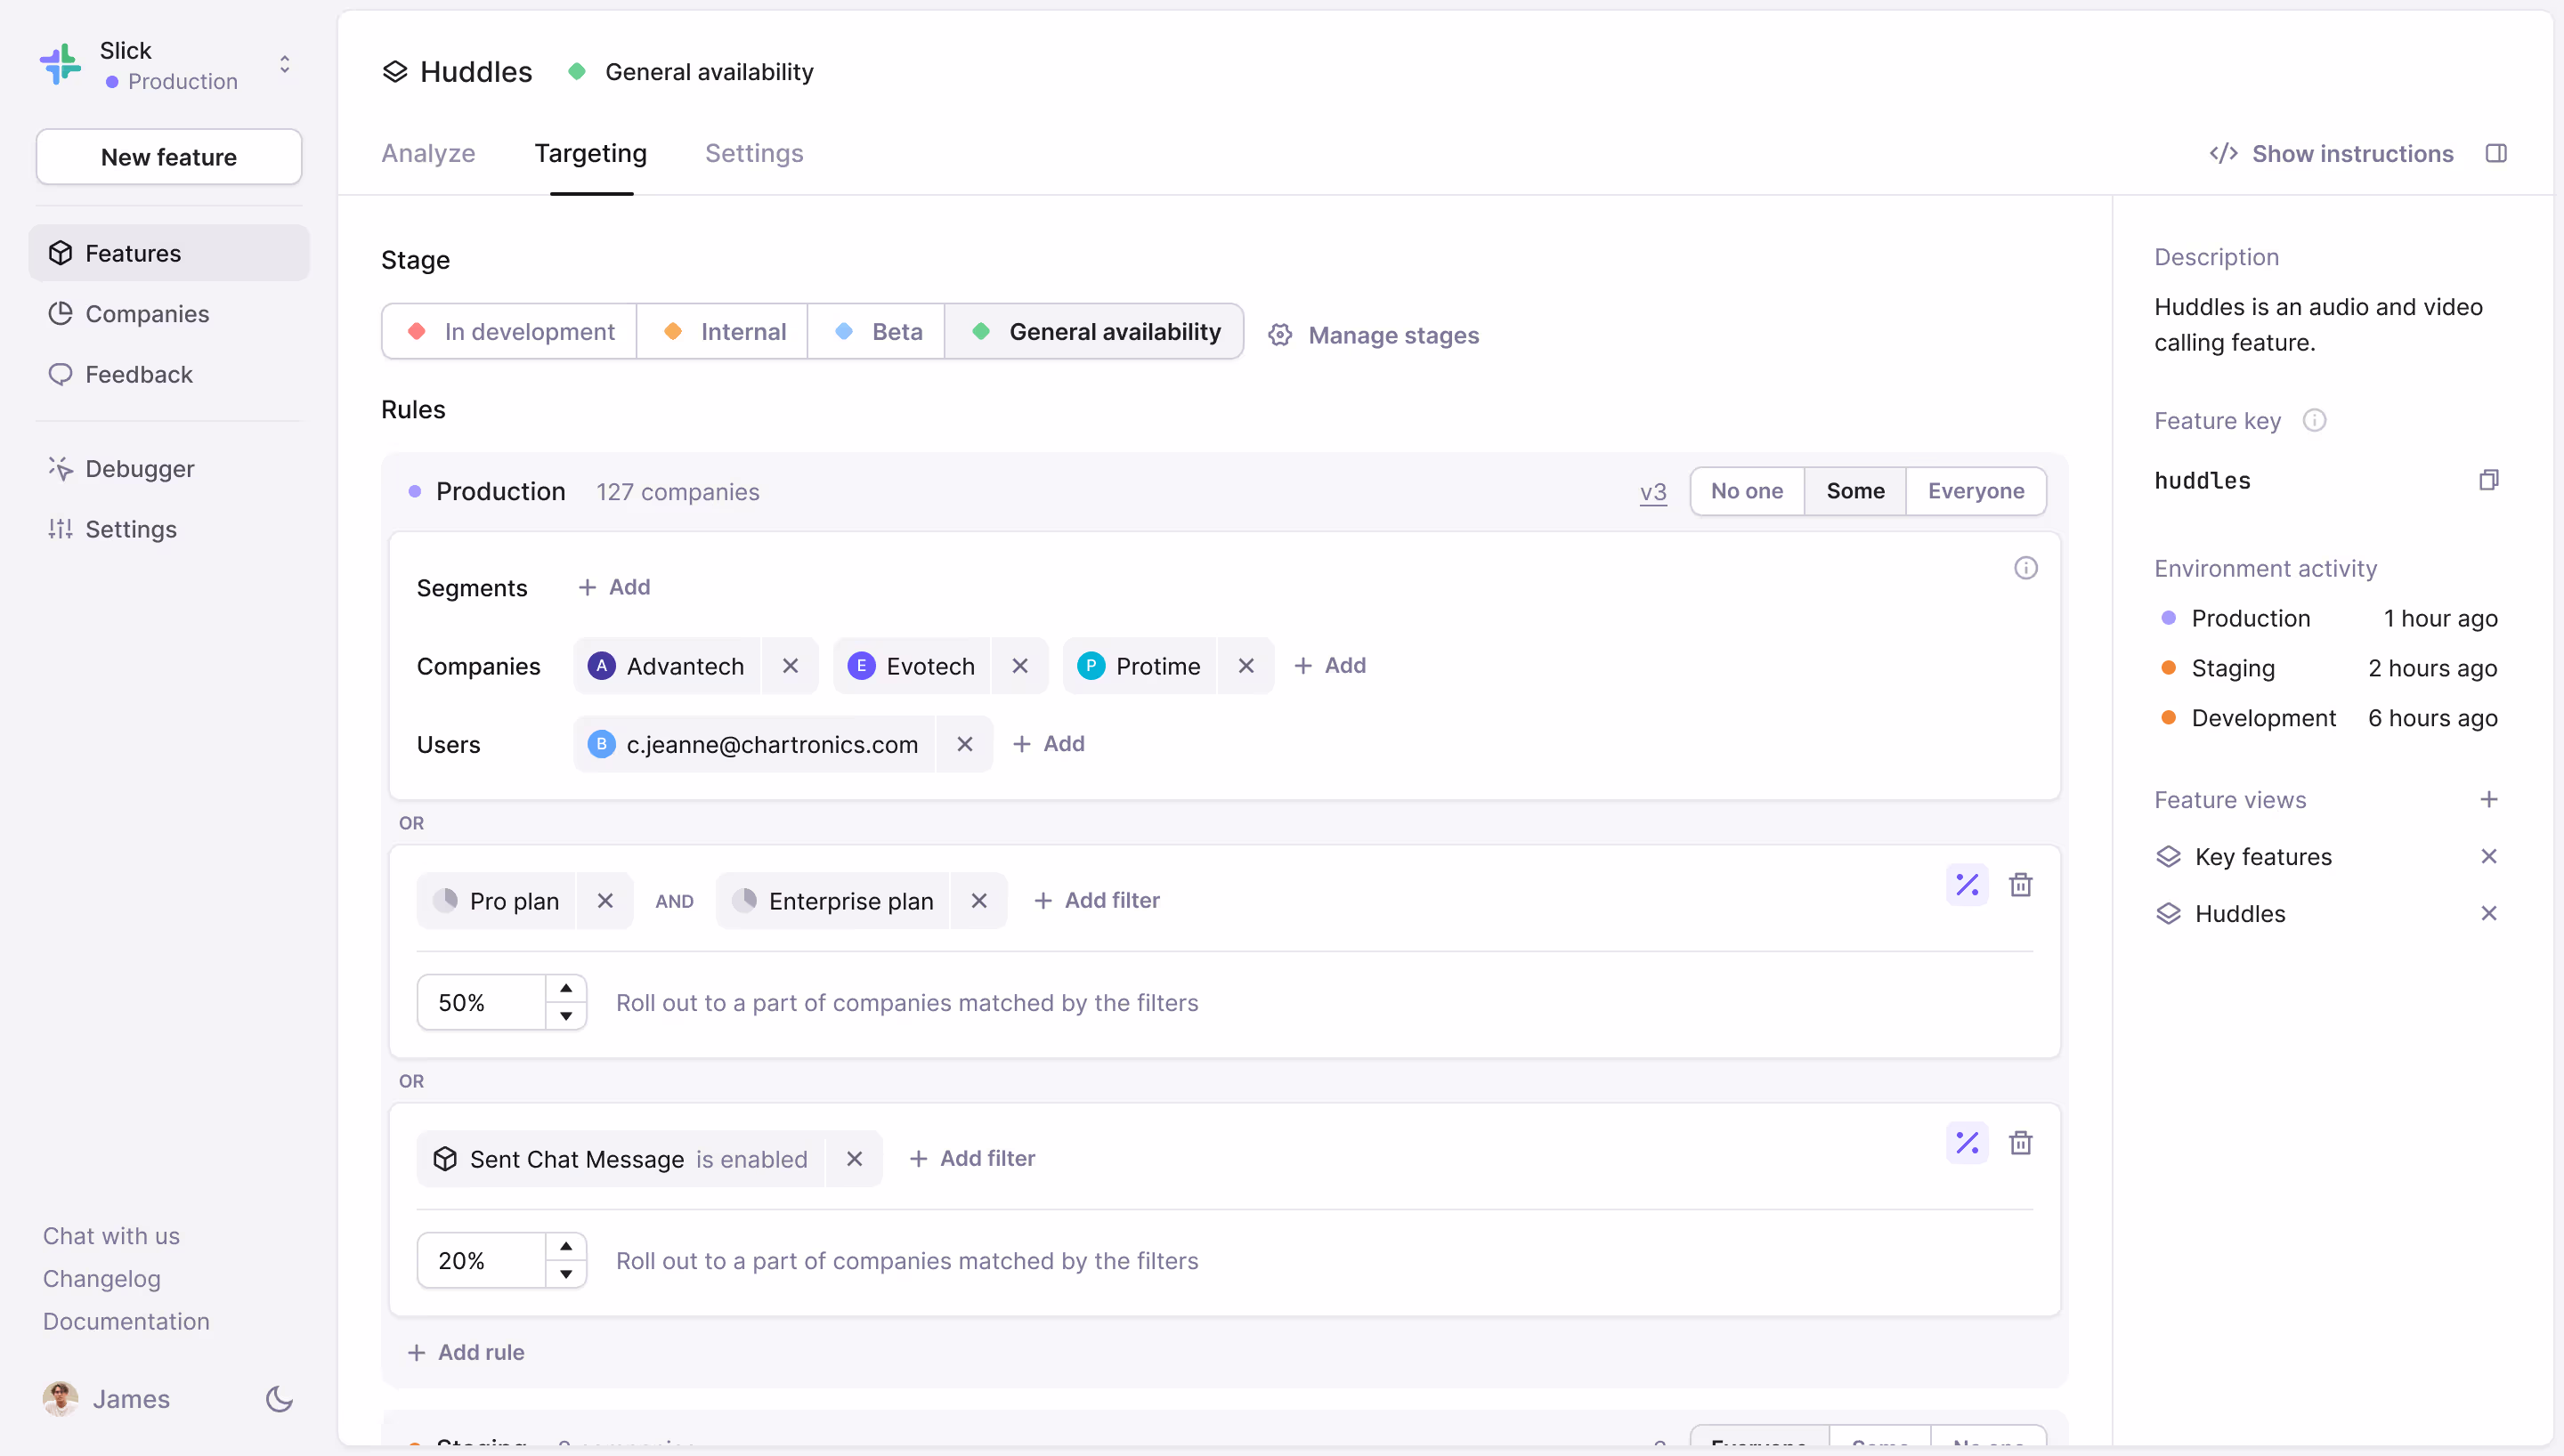Open the Documentation link

click(x=126, y=1321)
